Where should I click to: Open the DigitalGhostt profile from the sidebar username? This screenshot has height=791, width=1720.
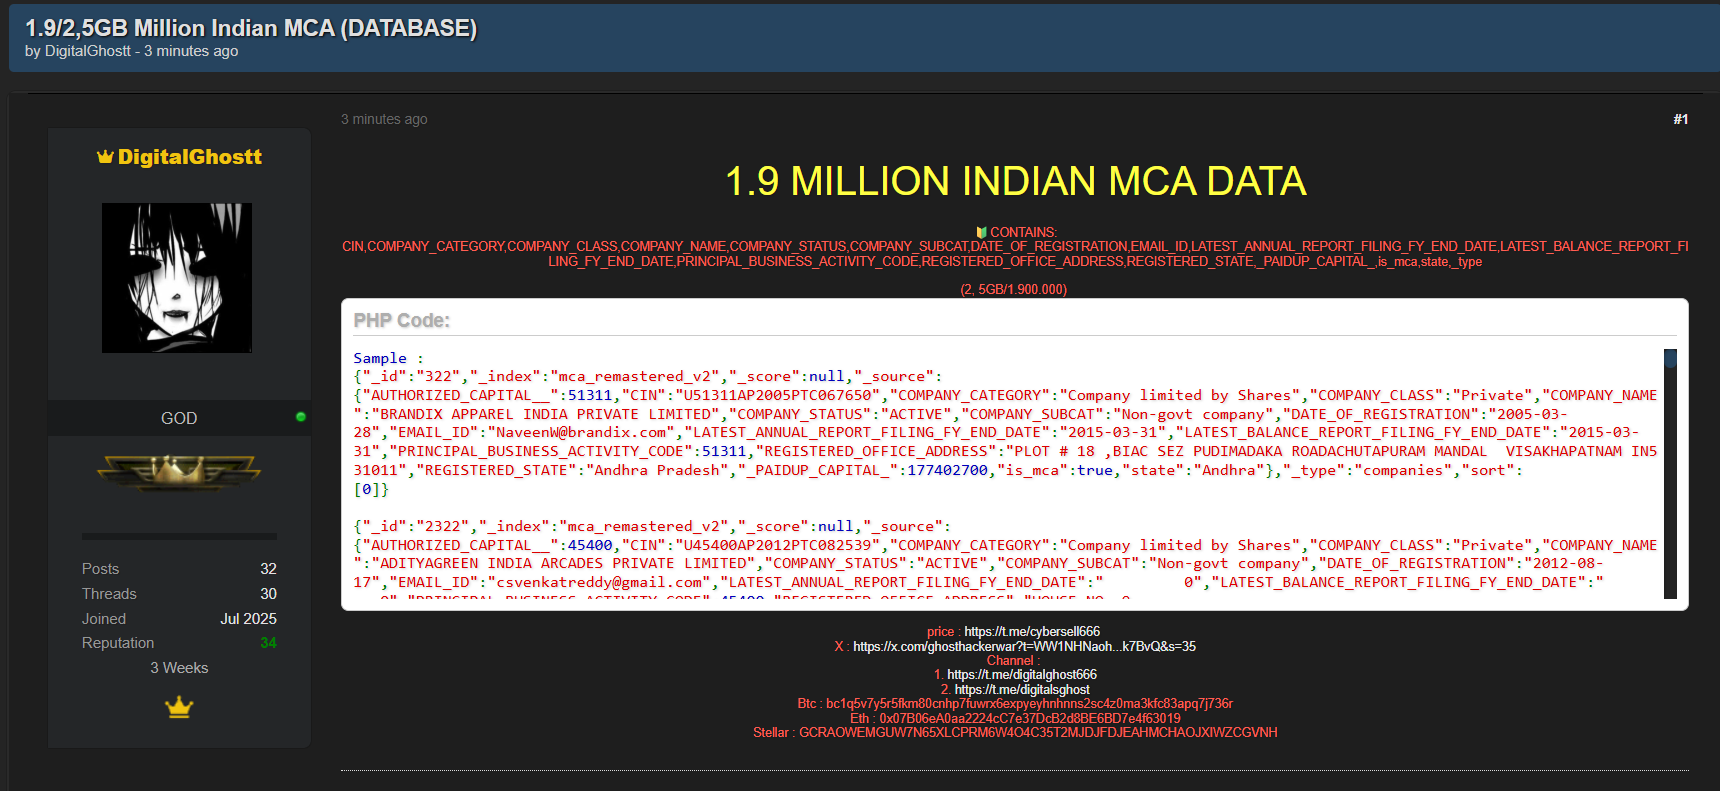pos(189,157)
